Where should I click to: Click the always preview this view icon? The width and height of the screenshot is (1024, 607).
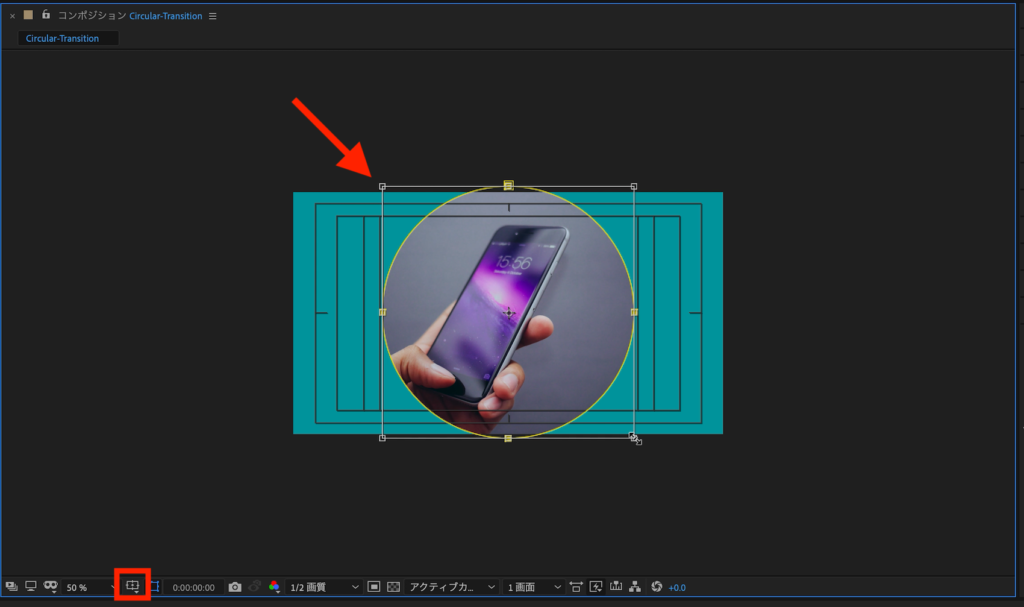11,587
